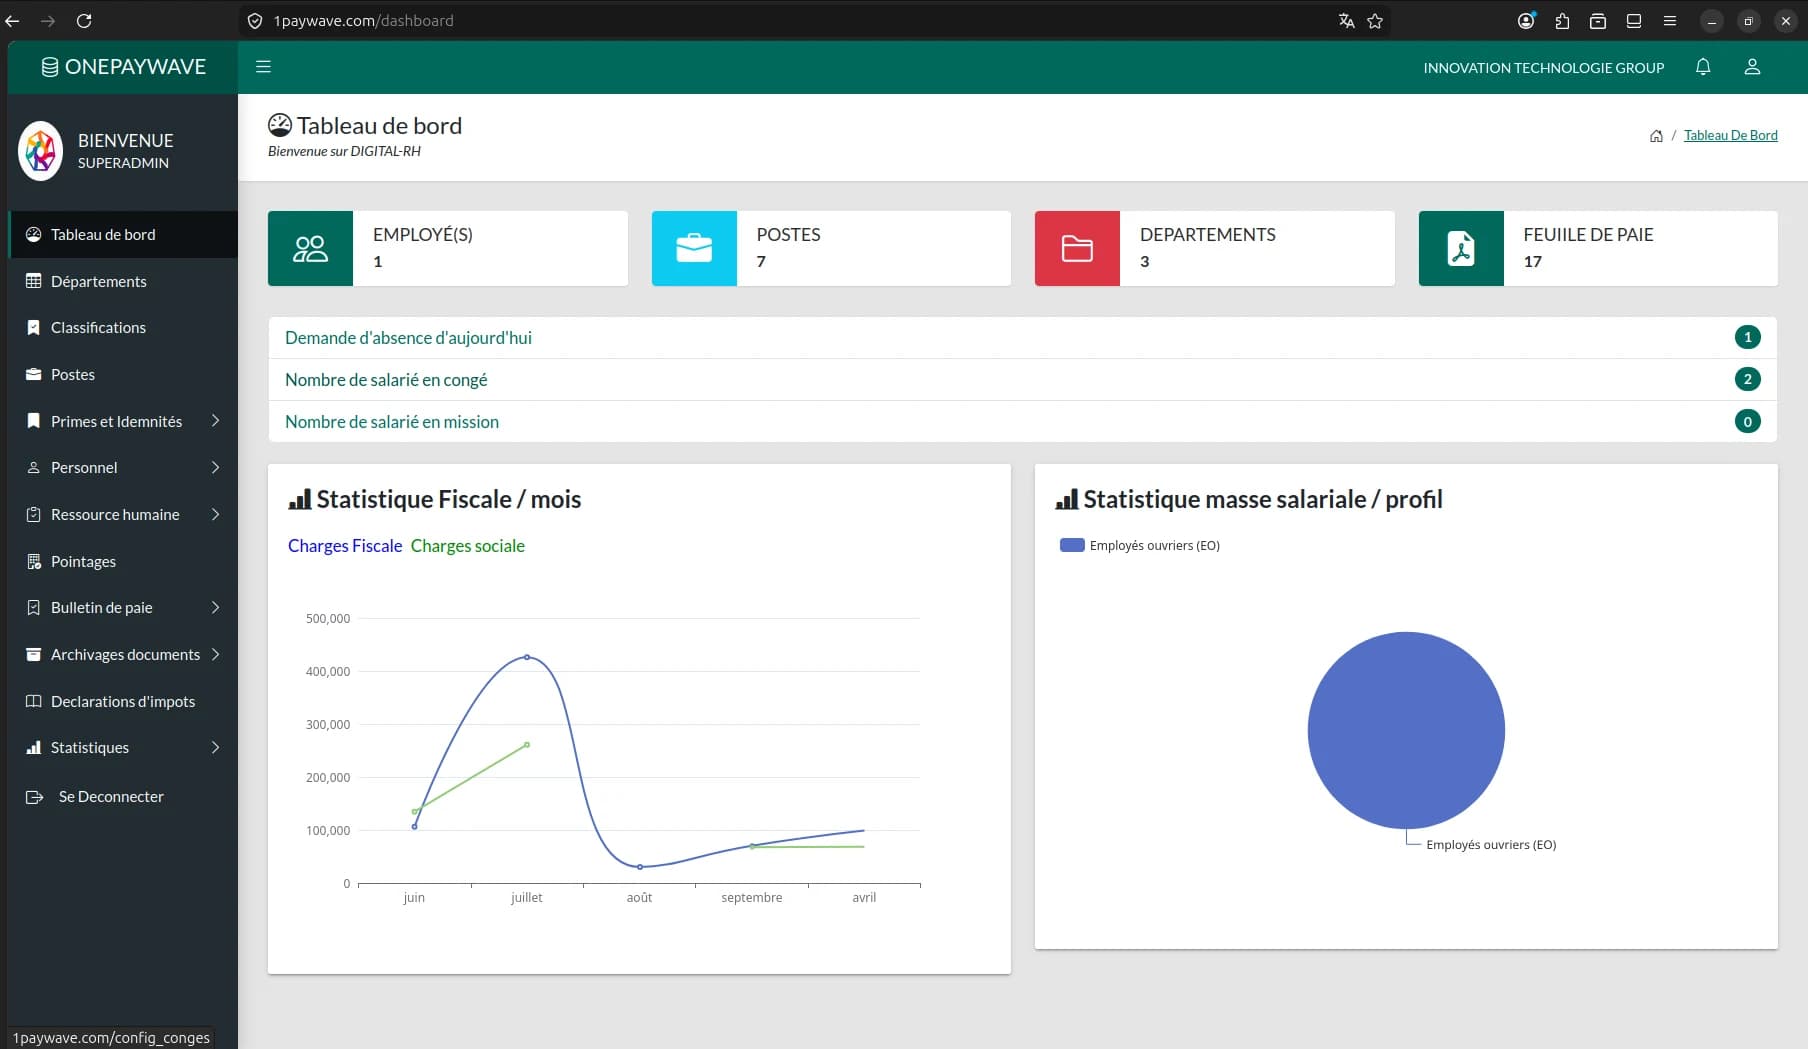Viewport: 1808px width, 1049px height.
Task: Open Départements menu item
Action: [x=123, y=281]
